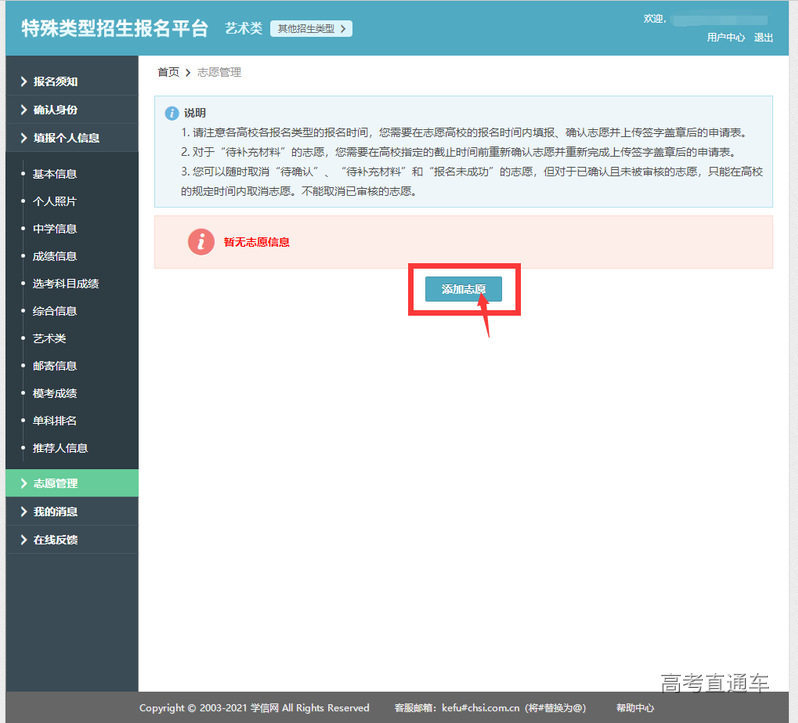Expand the 确认身份 sidebar section
The width and height of the screenshot is (798, 723).
55,110
